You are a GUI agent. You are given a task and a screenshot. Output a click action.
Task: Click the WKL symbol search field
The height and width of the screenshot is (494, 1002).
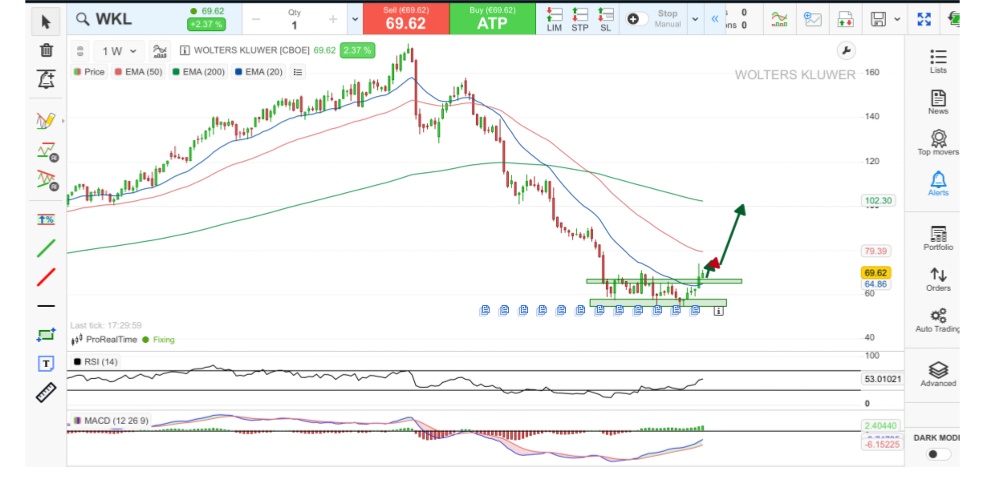pyautogui.click(x=126, y=19)
